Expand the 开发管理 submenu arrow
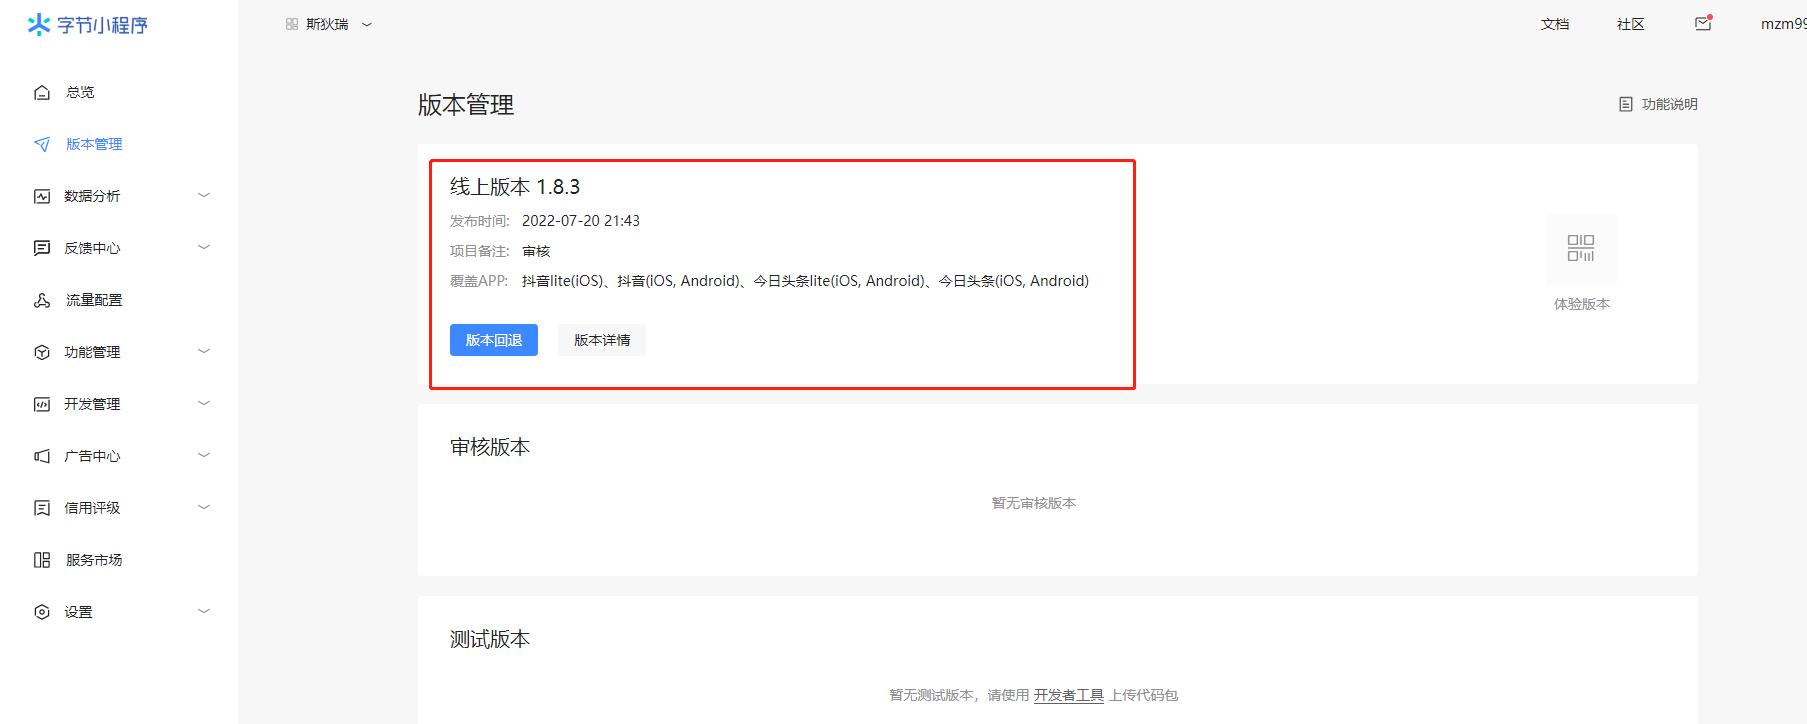The image size is (1807, 724). click(204, 403)
